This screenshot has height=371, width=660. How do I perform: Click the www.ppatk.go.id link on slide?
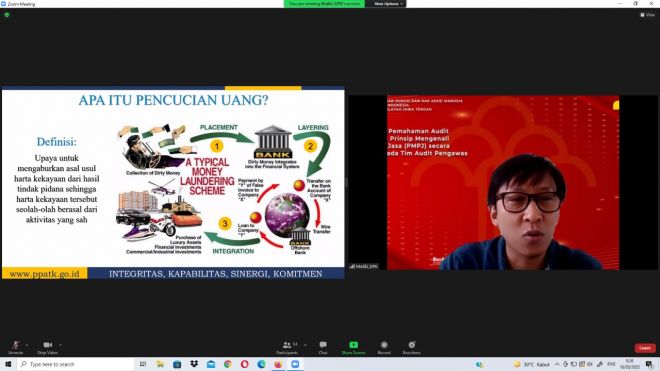tap(44, 274)
